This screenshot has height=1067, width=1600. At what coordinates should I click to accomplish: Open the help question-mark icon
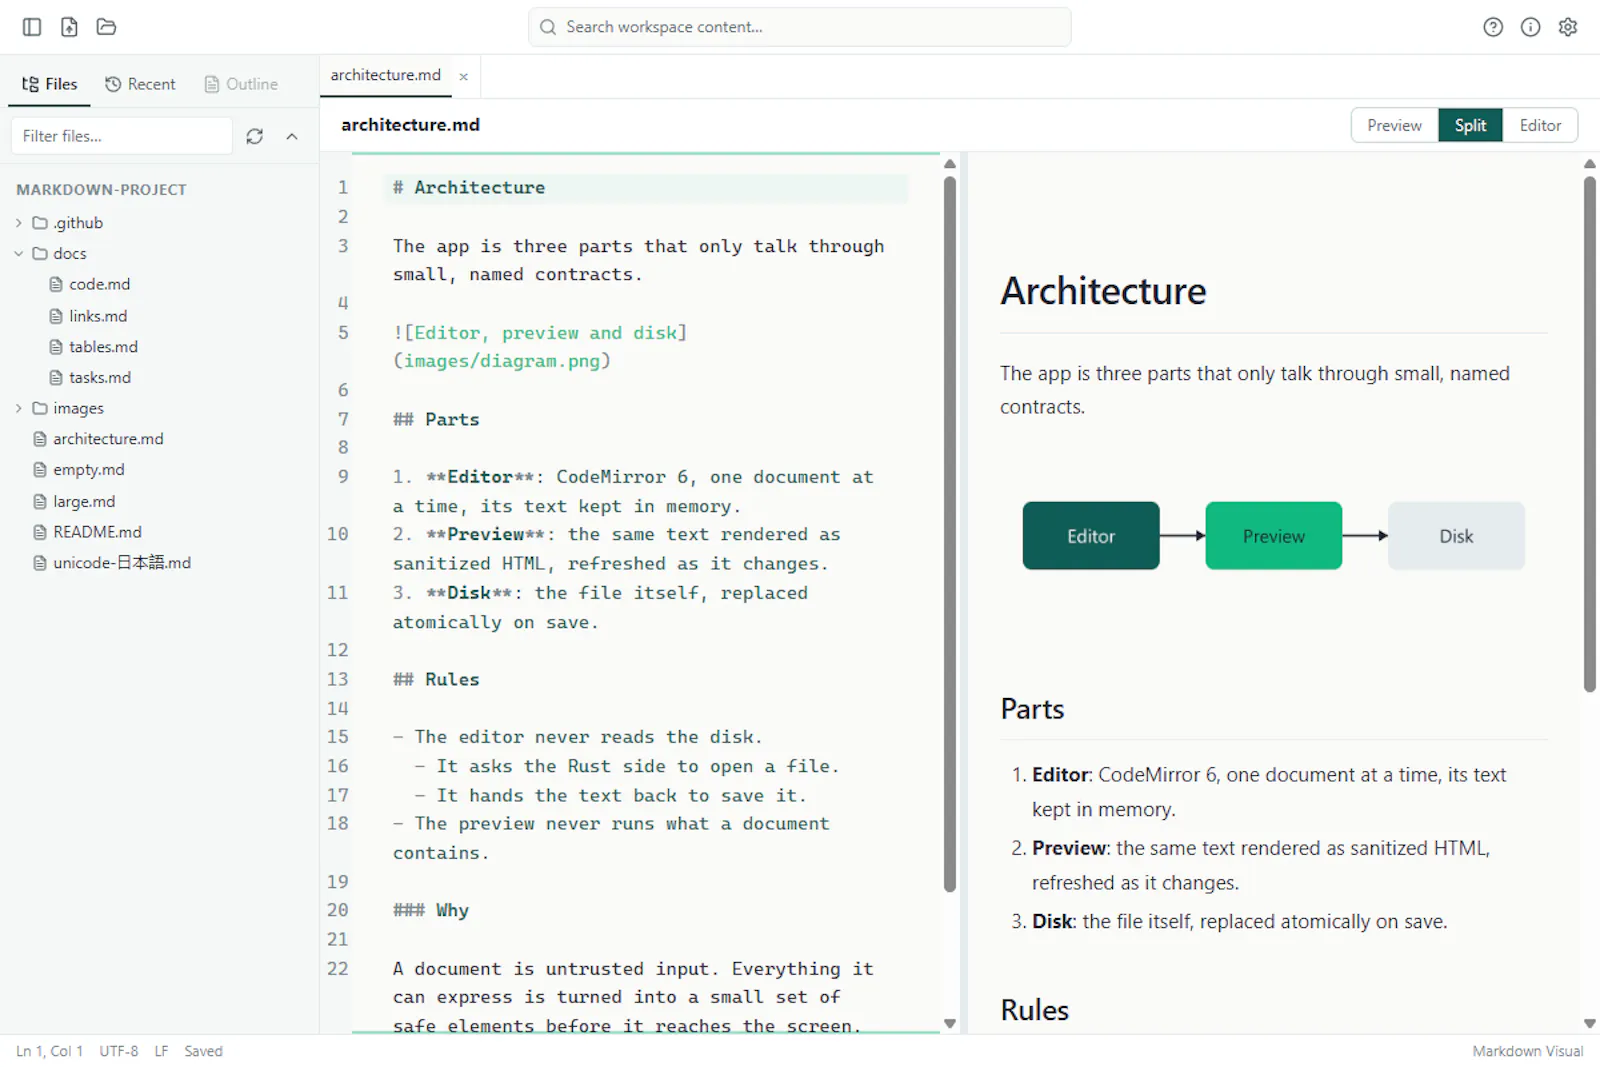pos(1493,27)
